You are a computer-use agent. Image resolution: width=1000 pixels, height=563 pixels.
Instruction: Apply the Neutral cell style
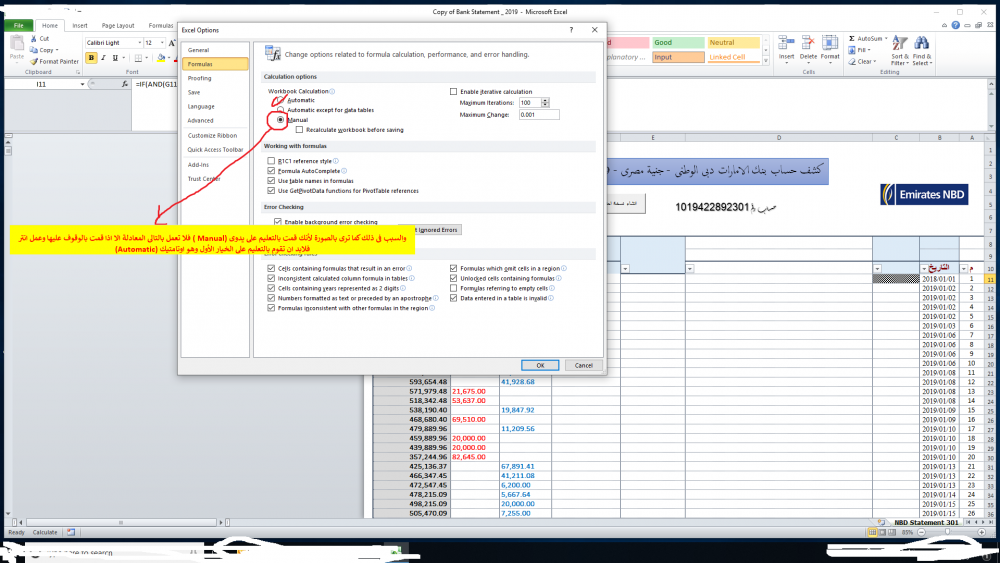click(x=733, y=42)
